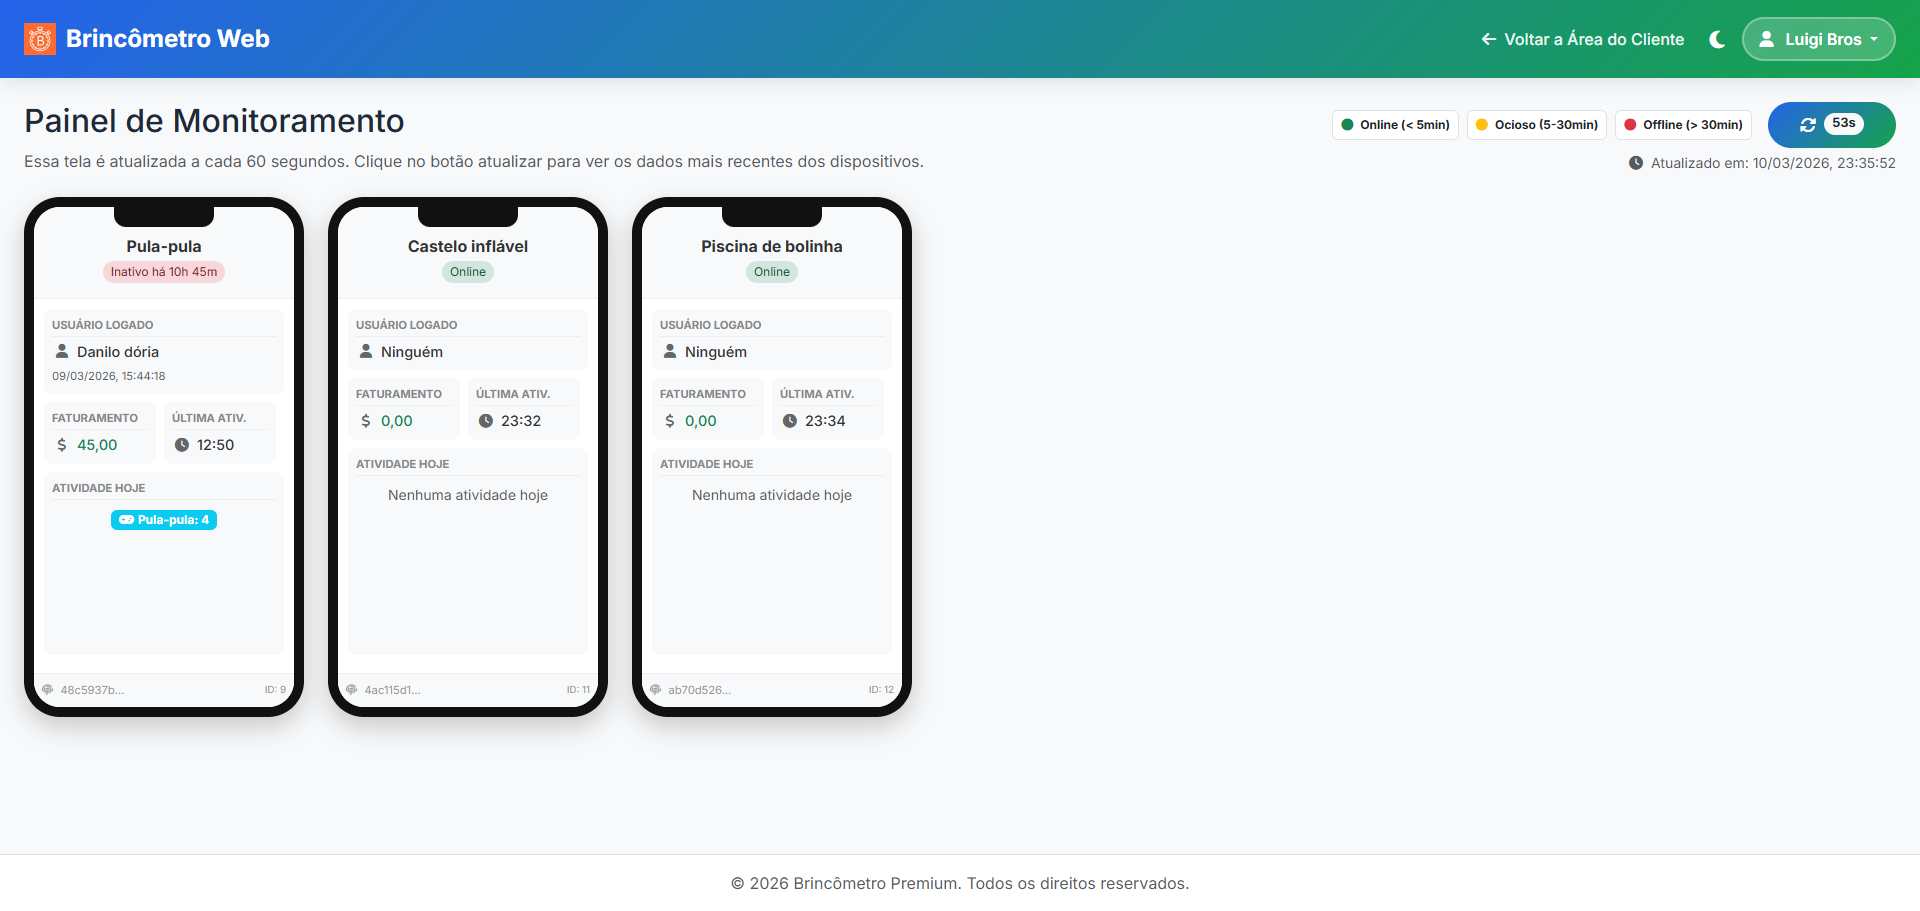Screen dimensions: 1920x911
Task: Go back via Voltar a Área do Cliente
Action: pyautogui.click(x=1582, y=39)
